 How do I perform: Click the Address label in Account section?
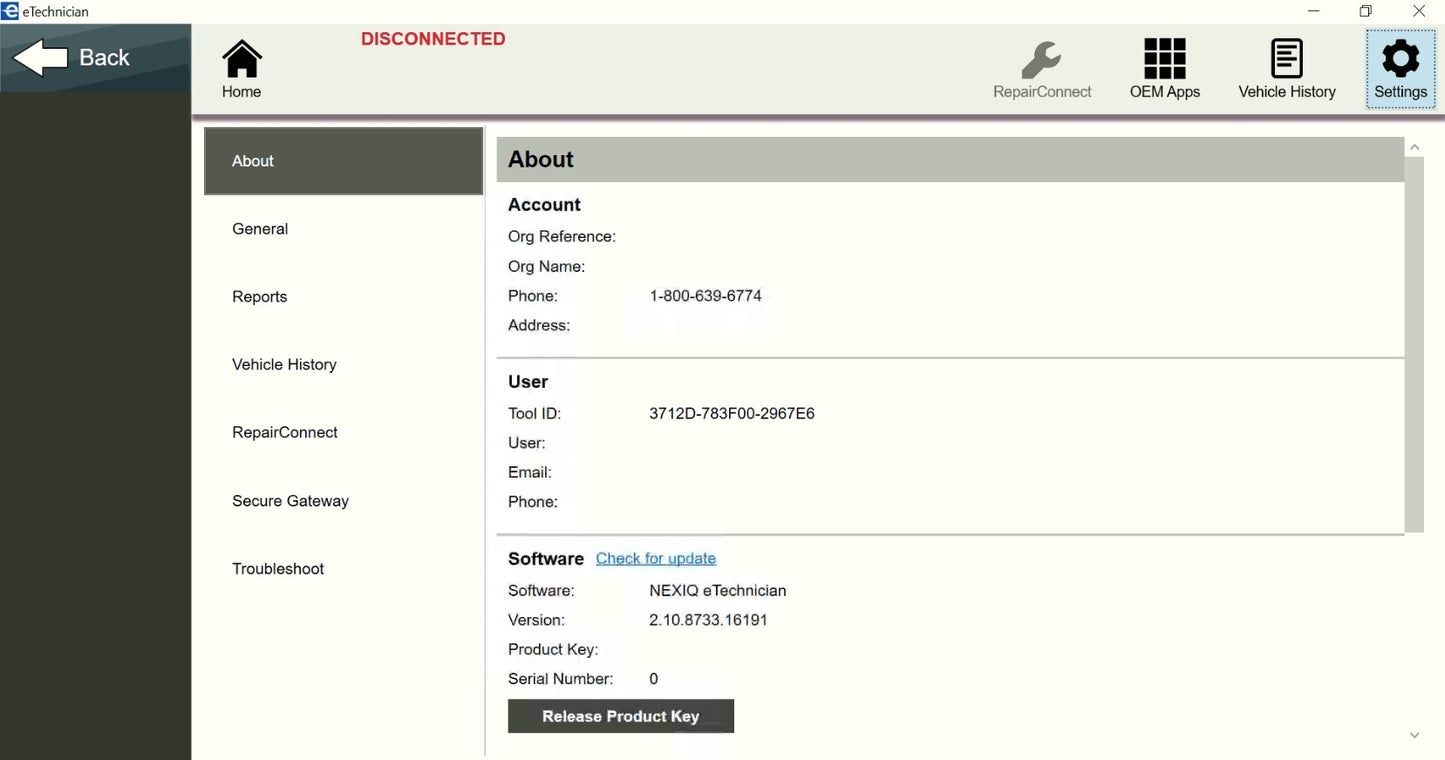(x=539, y=326)
